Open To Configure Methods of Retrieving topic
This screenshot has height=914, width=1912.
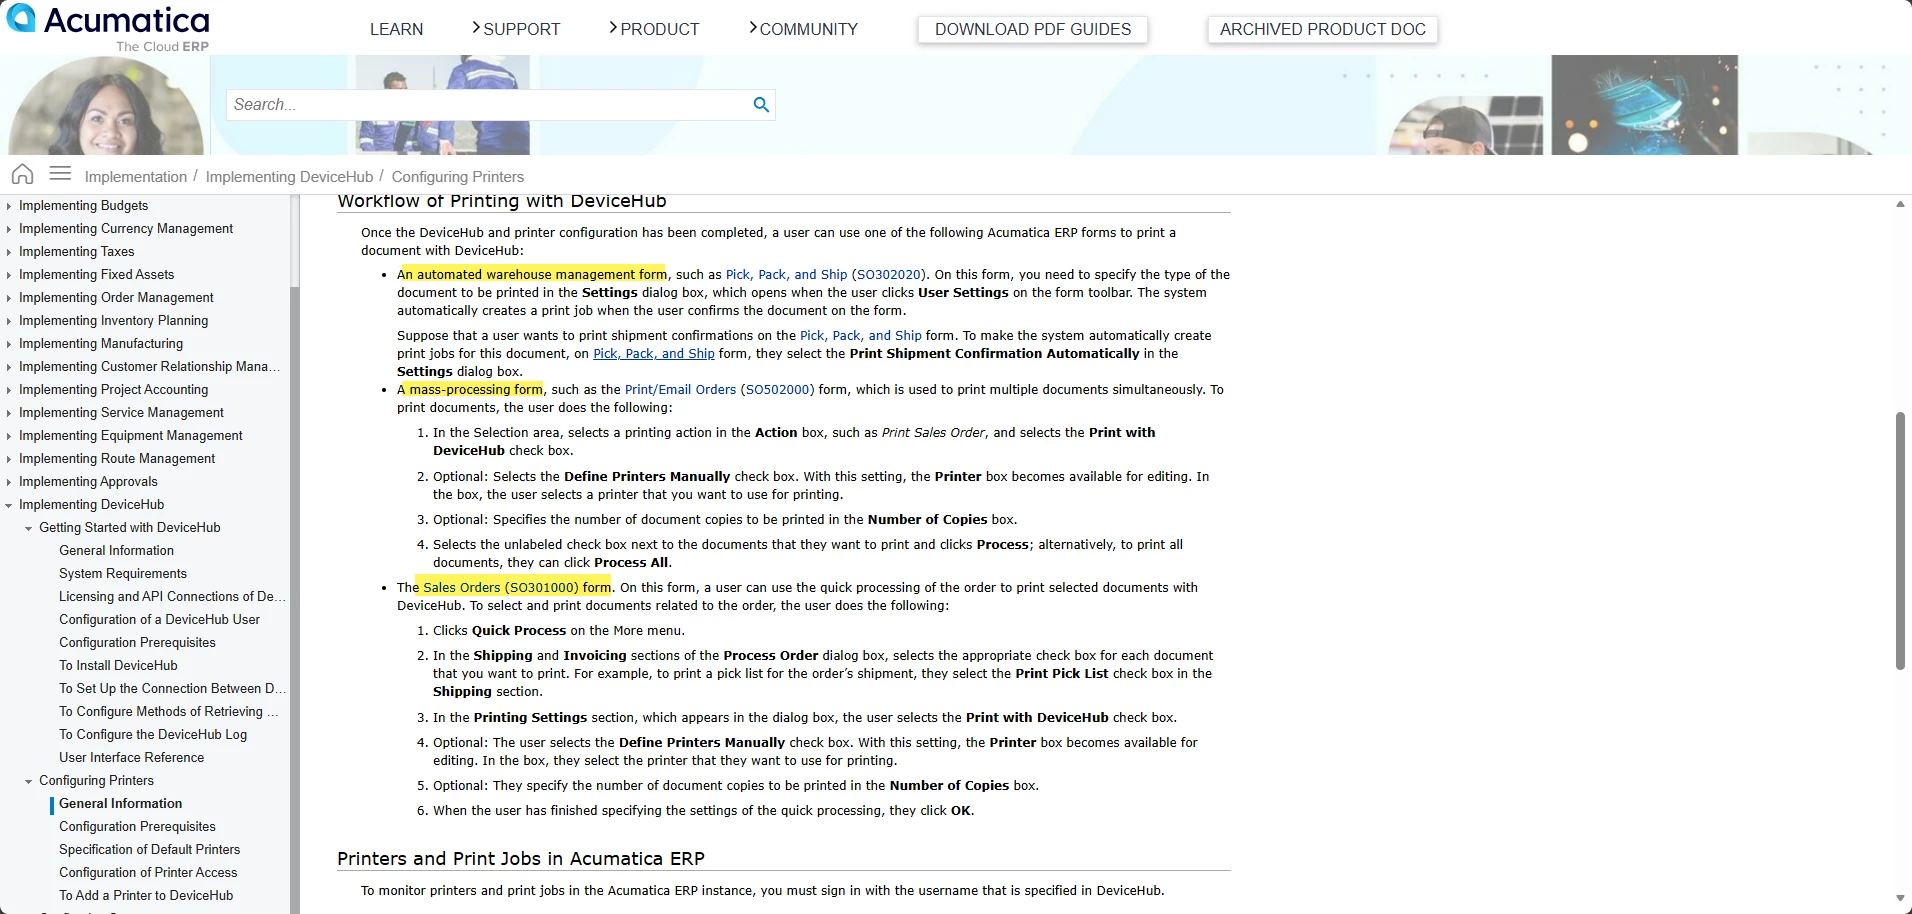tap(168, 712)
